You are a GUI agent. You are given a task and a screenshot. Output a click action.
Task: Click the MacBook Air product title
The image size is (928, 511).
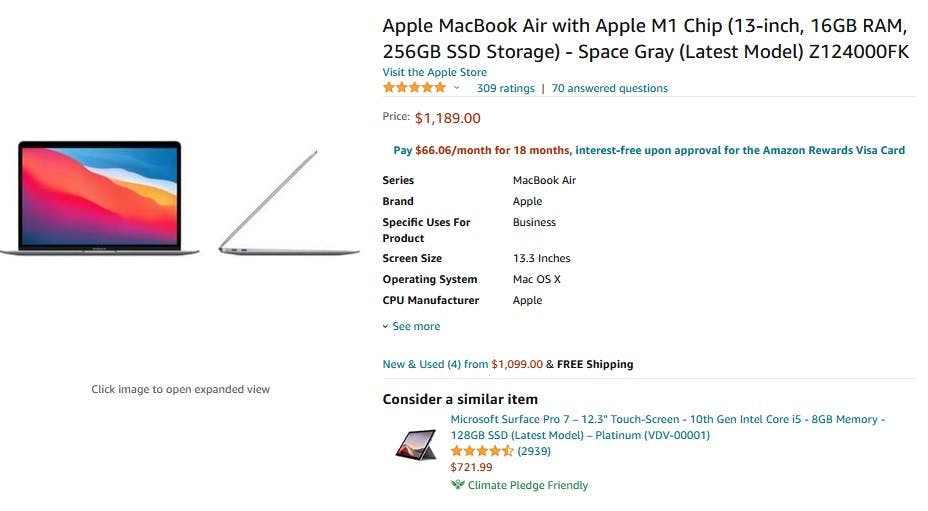(x=645, y=38)
